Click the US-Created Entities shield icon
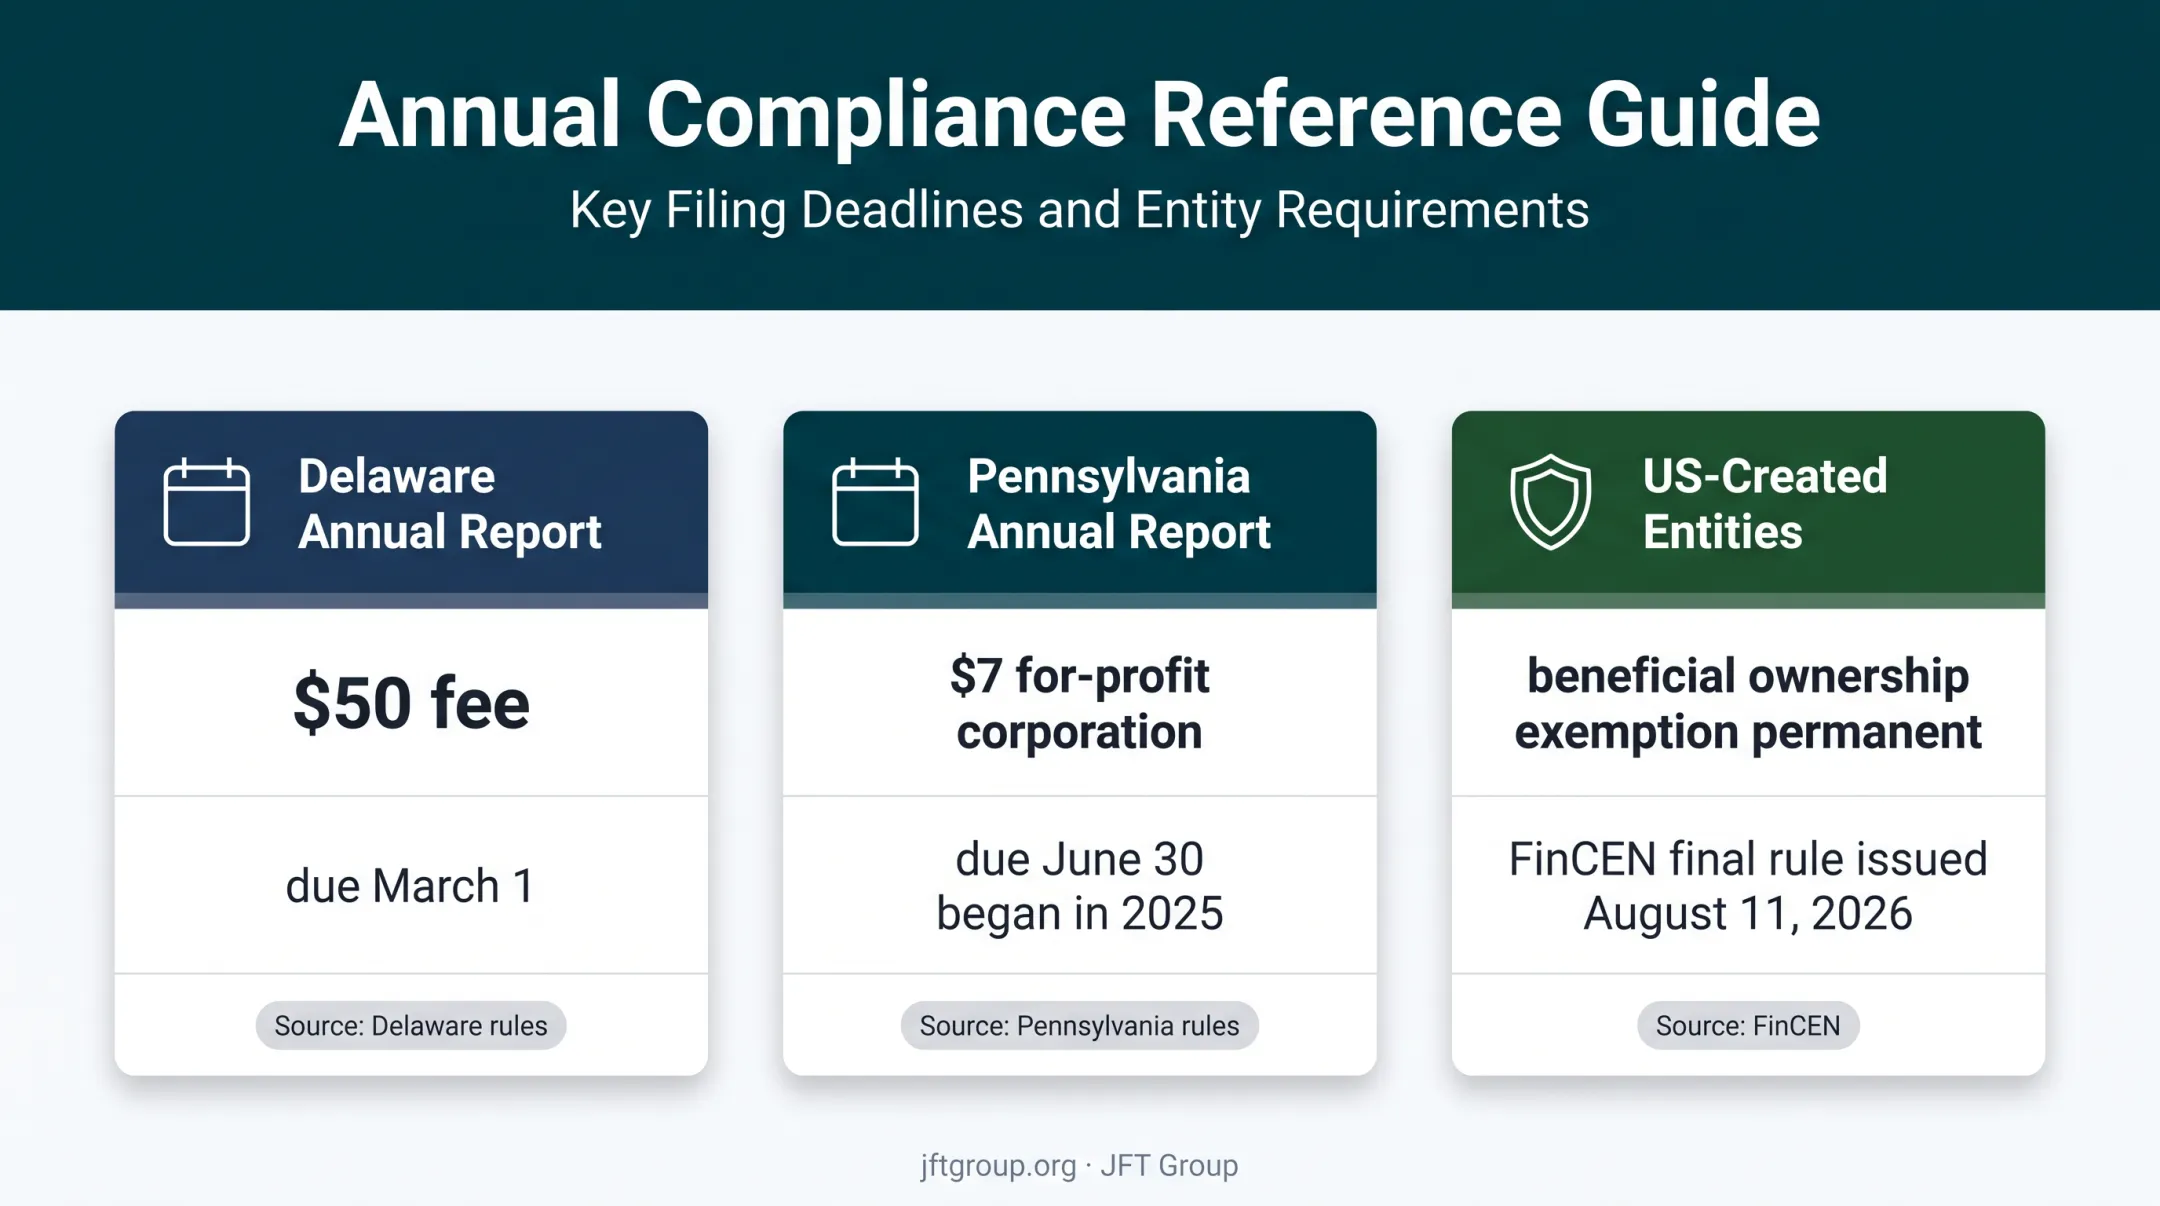The width and height of the screenshot is (2160, 1206). (x=1550, y=502)
